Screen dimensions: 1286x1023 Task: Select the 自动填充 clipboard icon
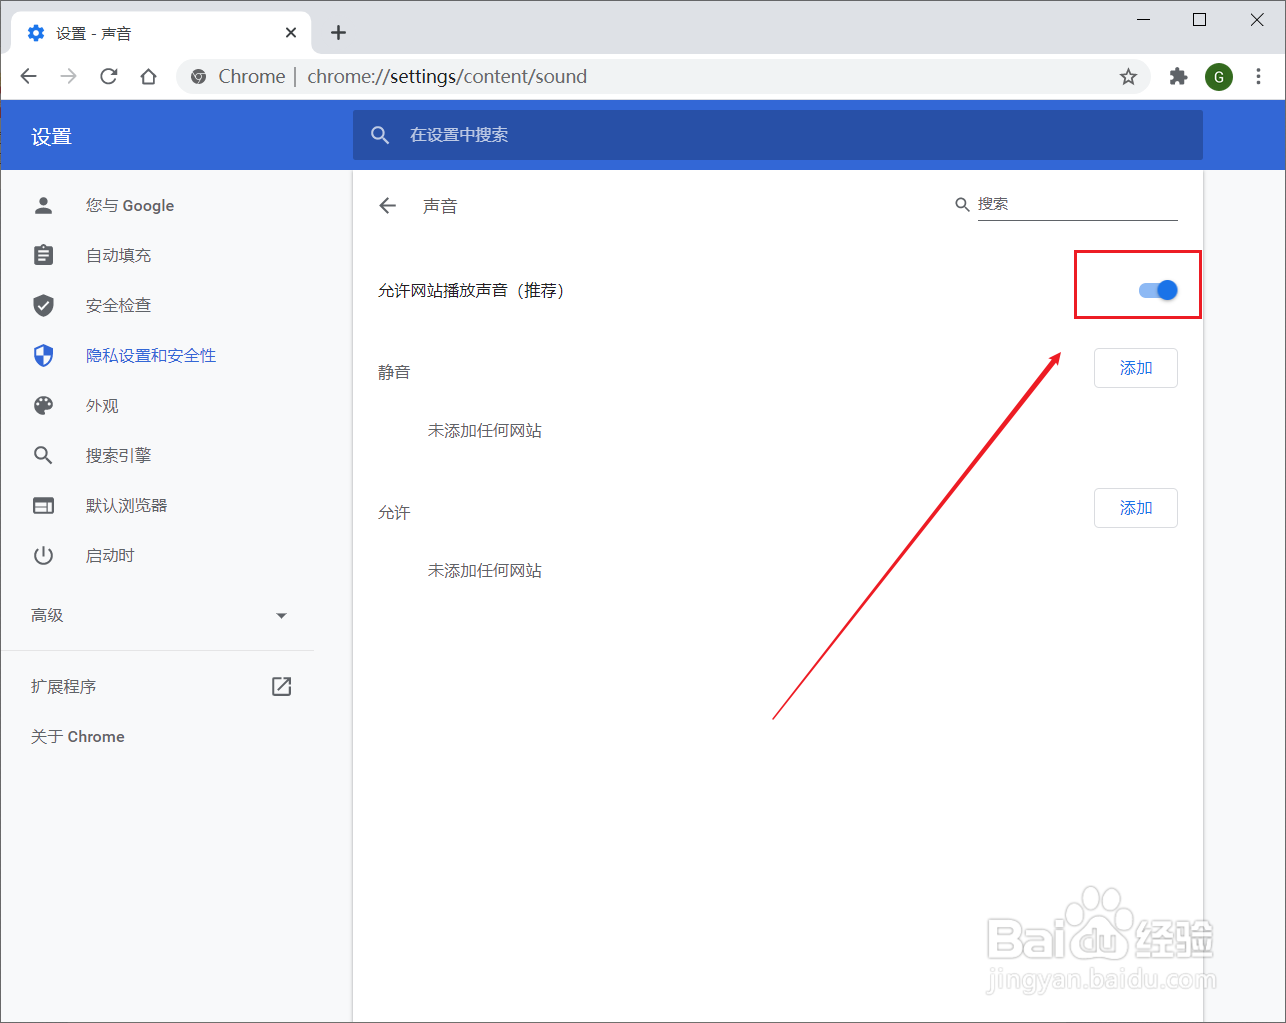point(43,255)
